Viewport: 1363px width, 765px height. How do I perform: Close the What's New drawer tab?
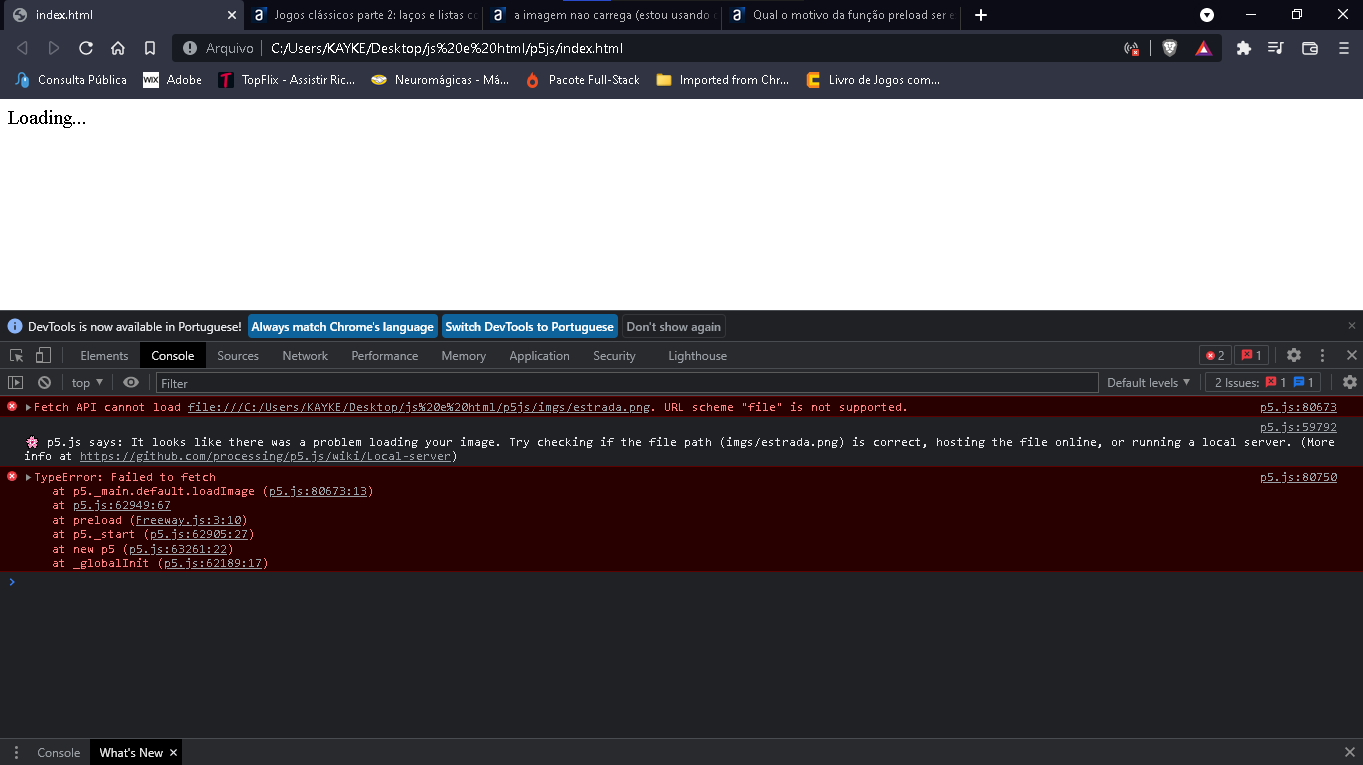click(x=173, y=753)
